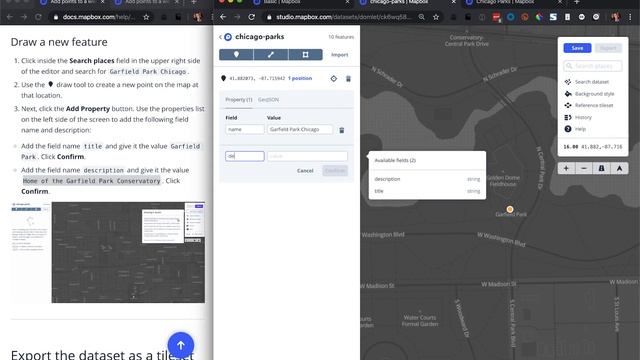Click the Export button beside Save

[x=608, y=48]
